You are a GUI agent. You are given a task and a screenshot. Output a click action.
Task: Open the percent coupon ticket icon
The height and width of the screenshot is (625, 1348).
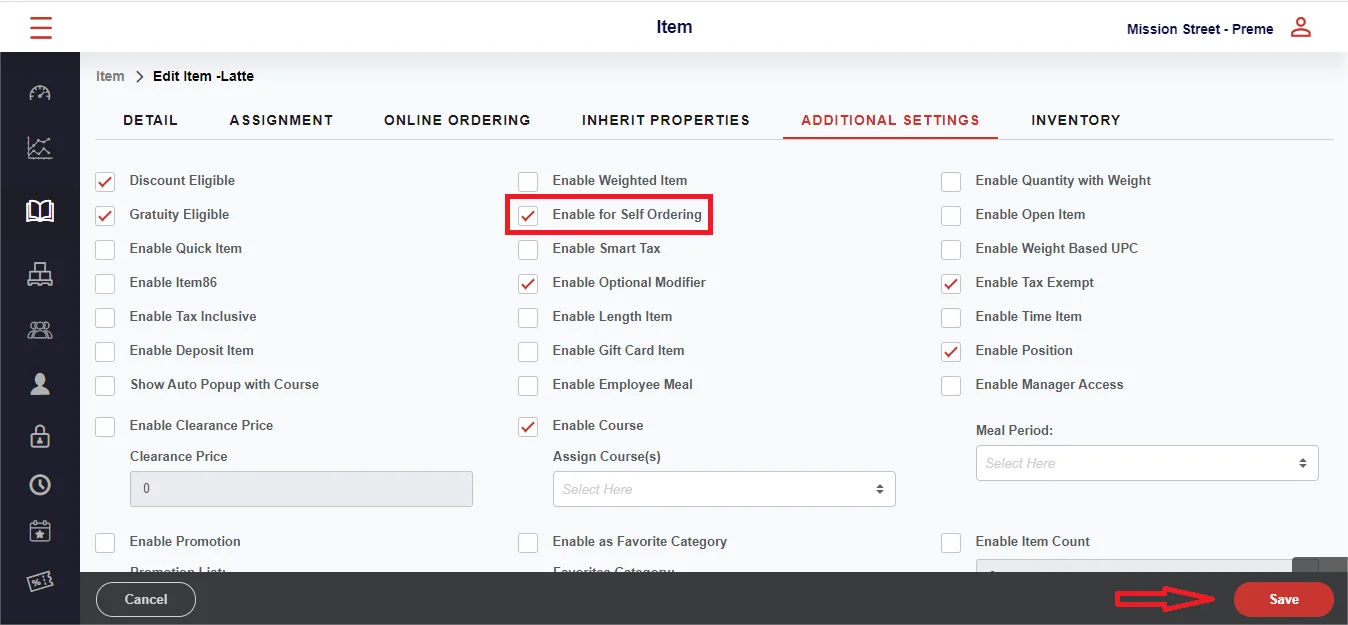click(40, 582)
